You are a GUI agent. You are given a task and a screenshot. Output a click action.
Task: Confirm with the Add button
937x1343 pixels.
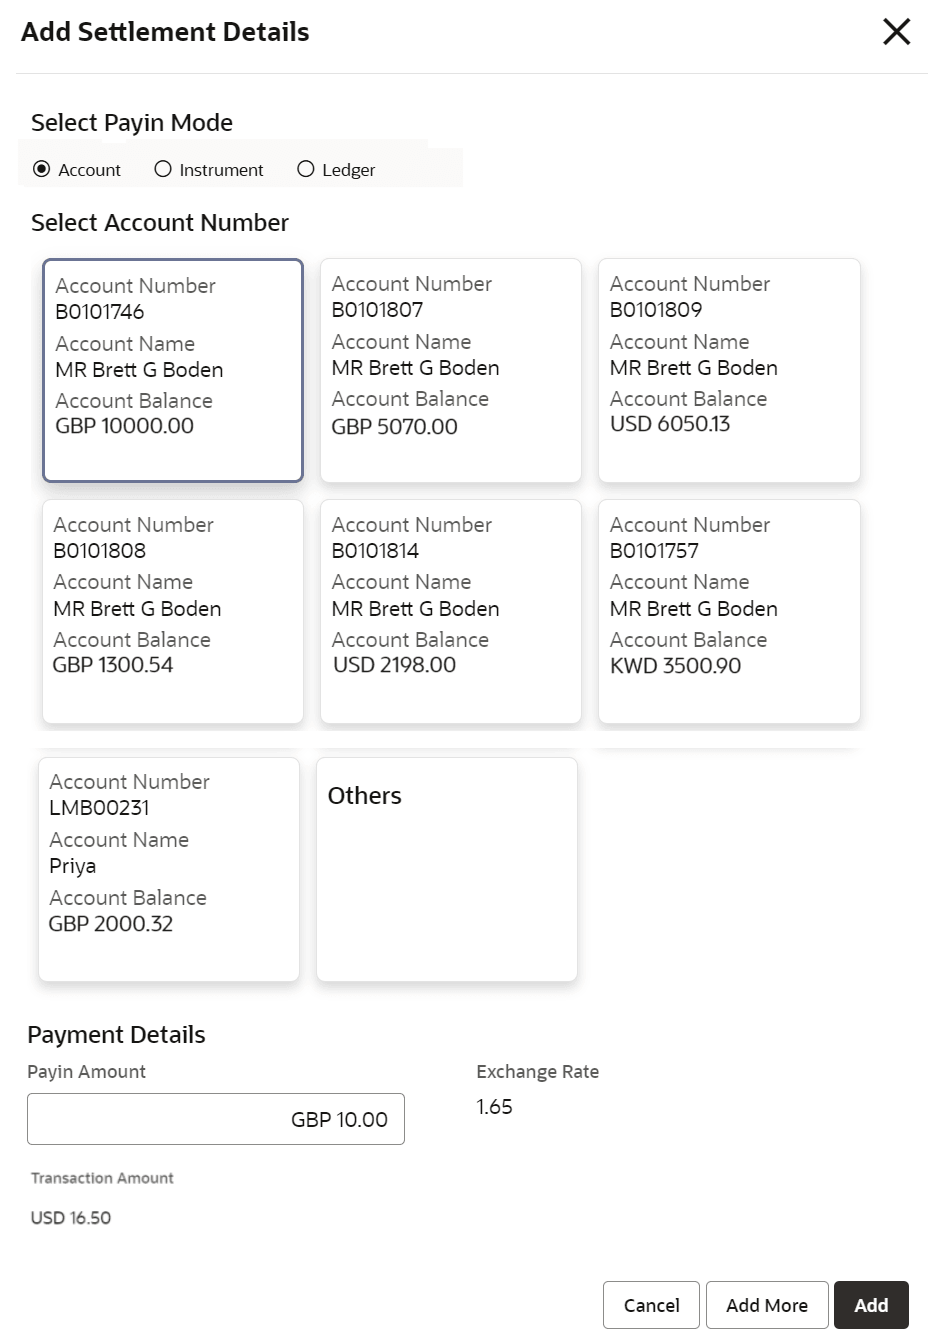[x=870, y=1305]
